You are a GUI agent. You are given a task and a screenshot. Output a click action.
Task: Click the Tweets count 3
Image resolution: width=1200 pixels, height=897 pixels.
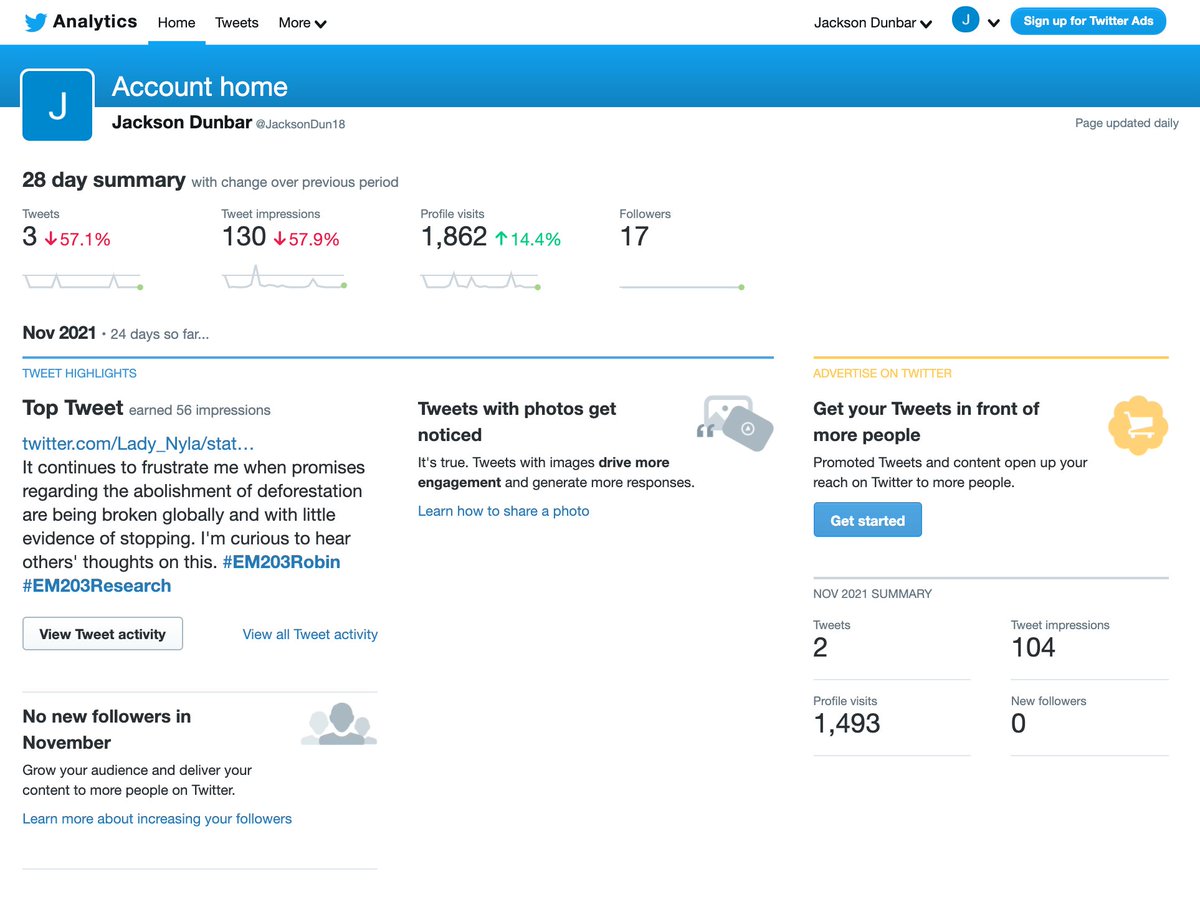(30, 237)
